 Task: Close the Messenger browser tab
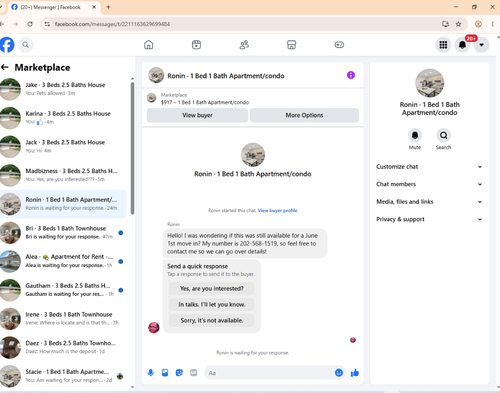94,7
